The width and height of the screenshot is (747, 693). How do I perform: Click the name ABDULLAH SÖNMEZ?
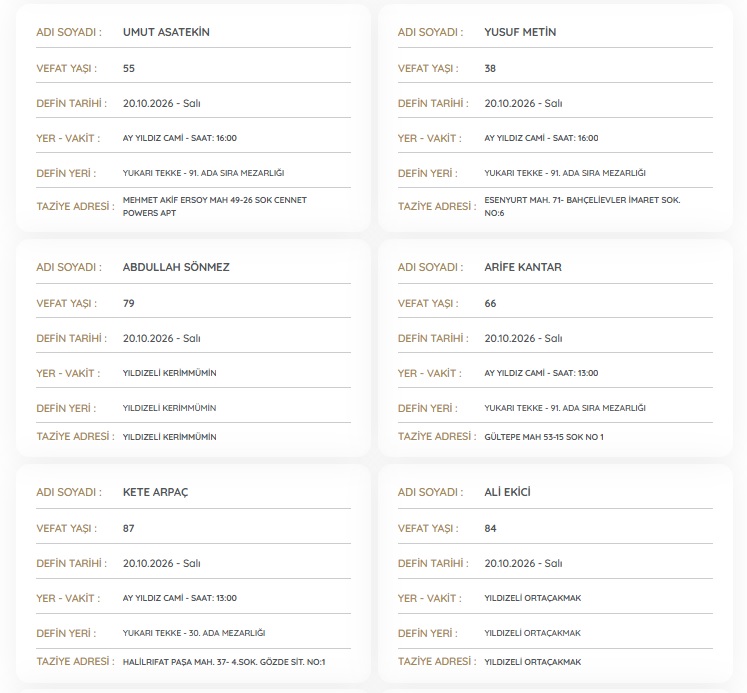click(176, 267)
